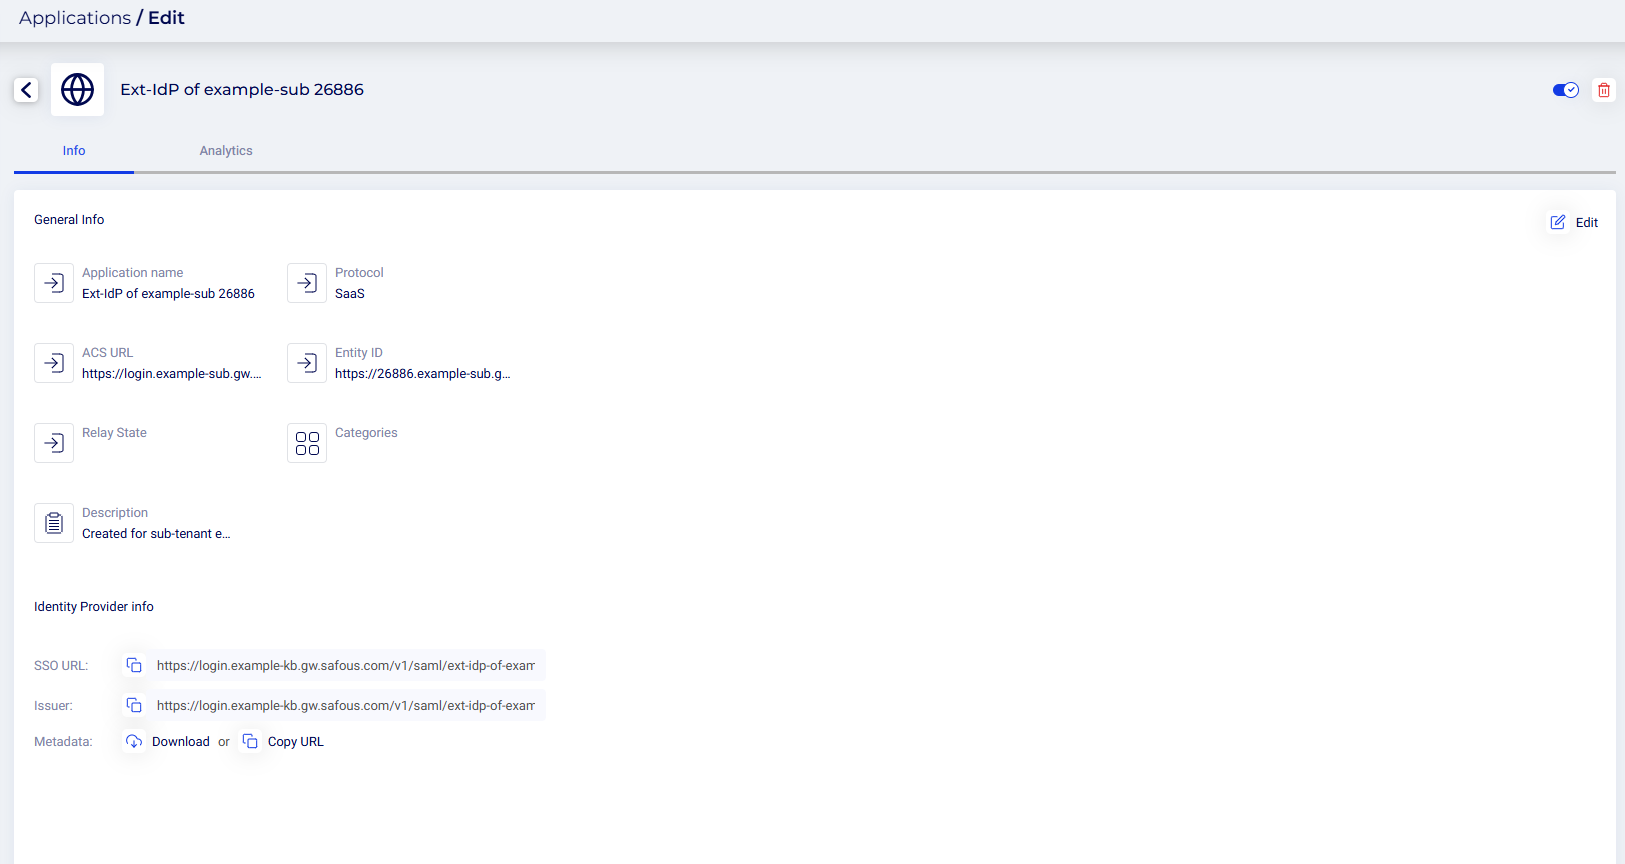The image size is (1625, 864).
Task: Copy the SSO URL using copy icon
Action: (134, 666)
